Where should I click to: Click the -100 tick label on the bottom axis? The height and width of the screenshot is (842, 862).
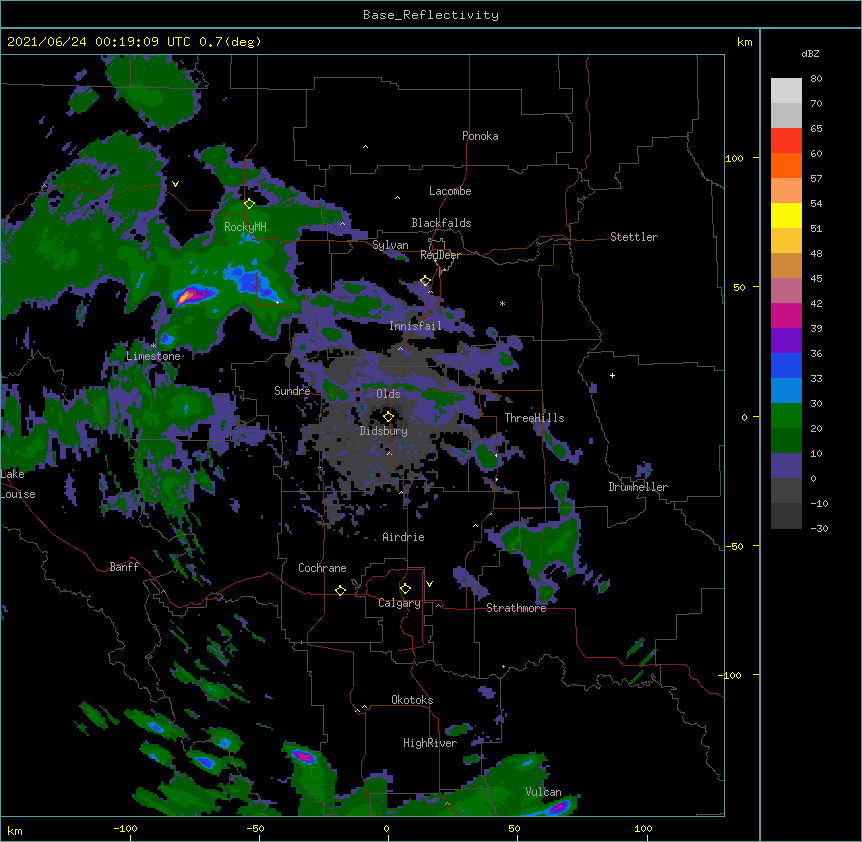[125, 828]
